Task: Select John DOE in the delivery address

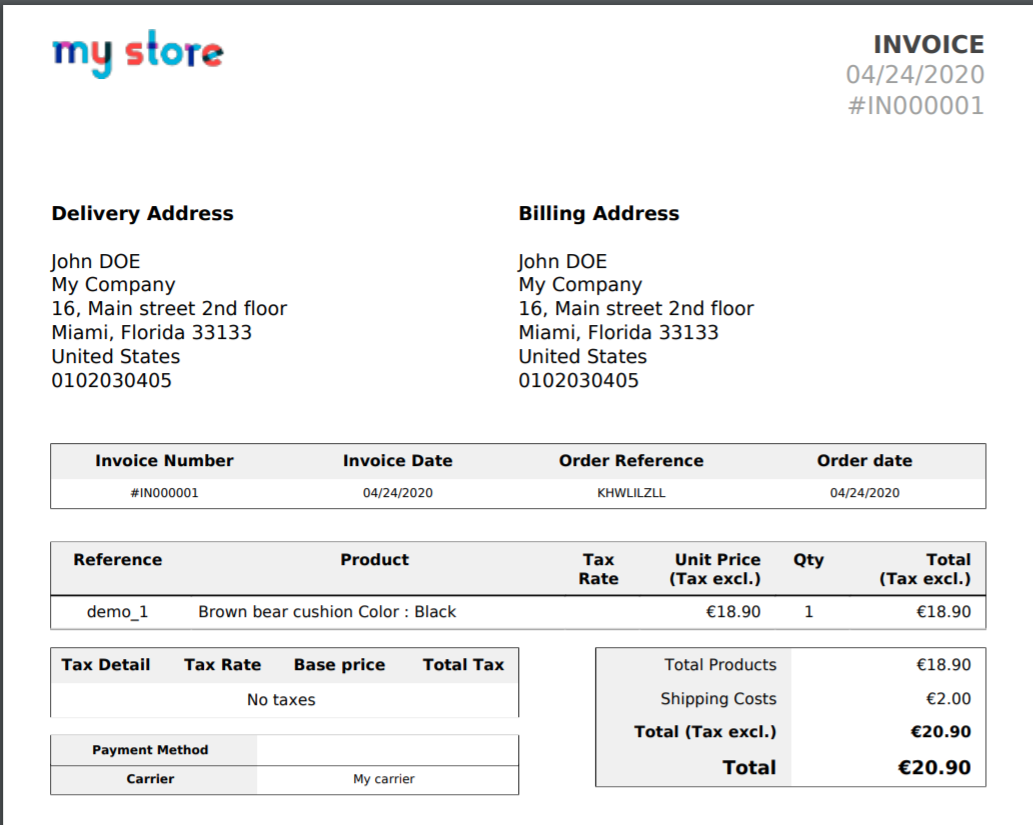Action: (95, 261)
